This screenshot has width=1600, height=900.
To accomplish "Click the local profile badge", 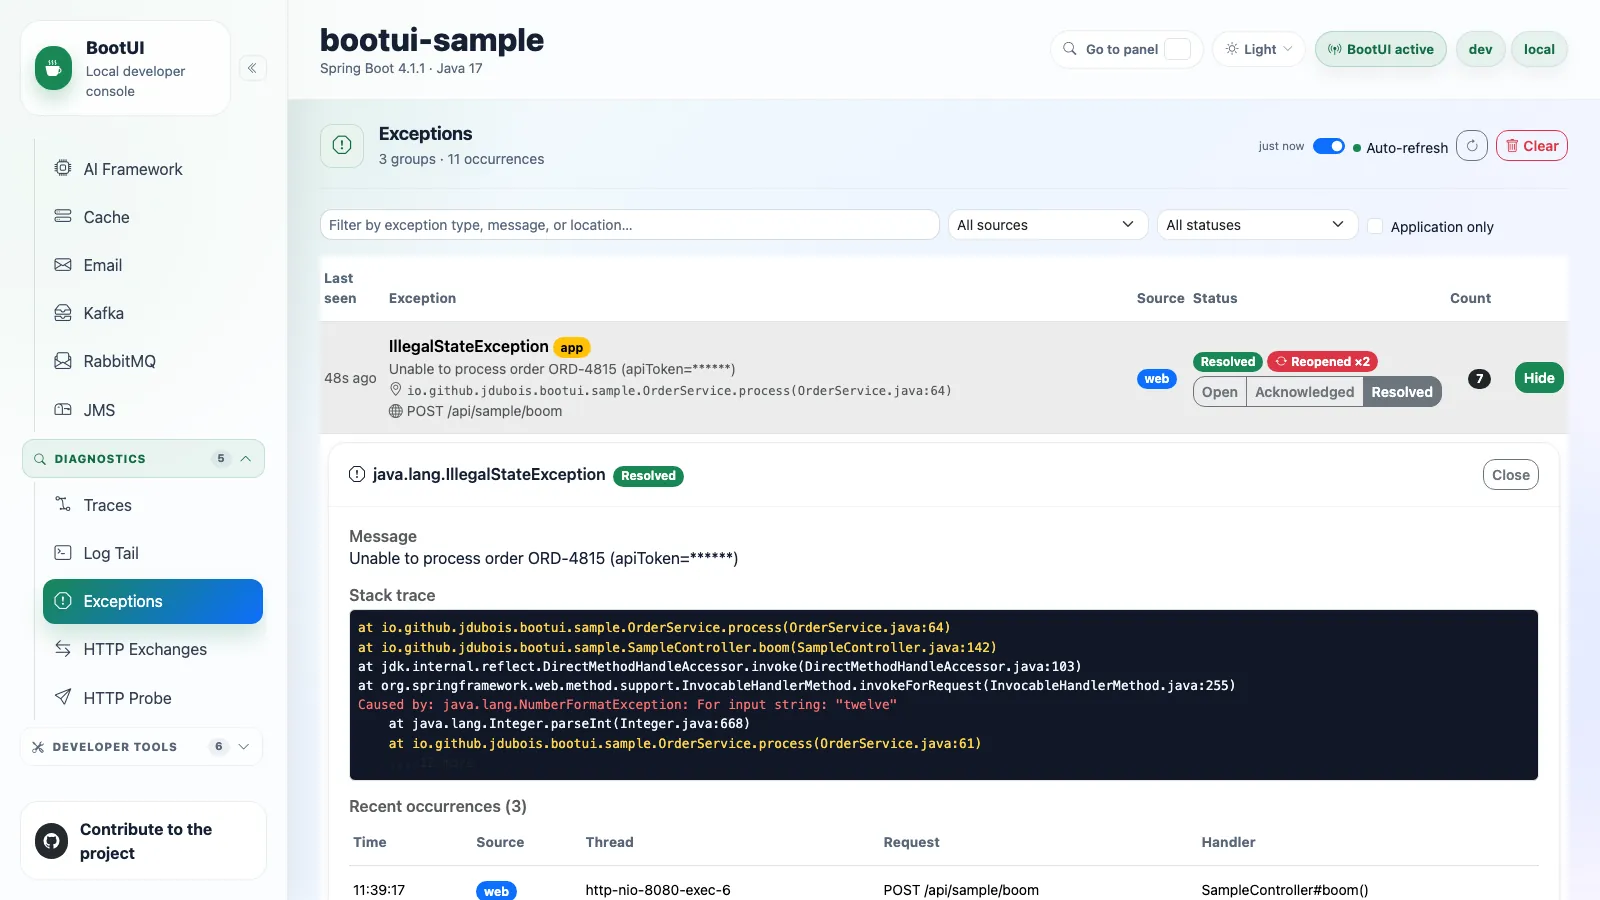I will click(1539, 49).
